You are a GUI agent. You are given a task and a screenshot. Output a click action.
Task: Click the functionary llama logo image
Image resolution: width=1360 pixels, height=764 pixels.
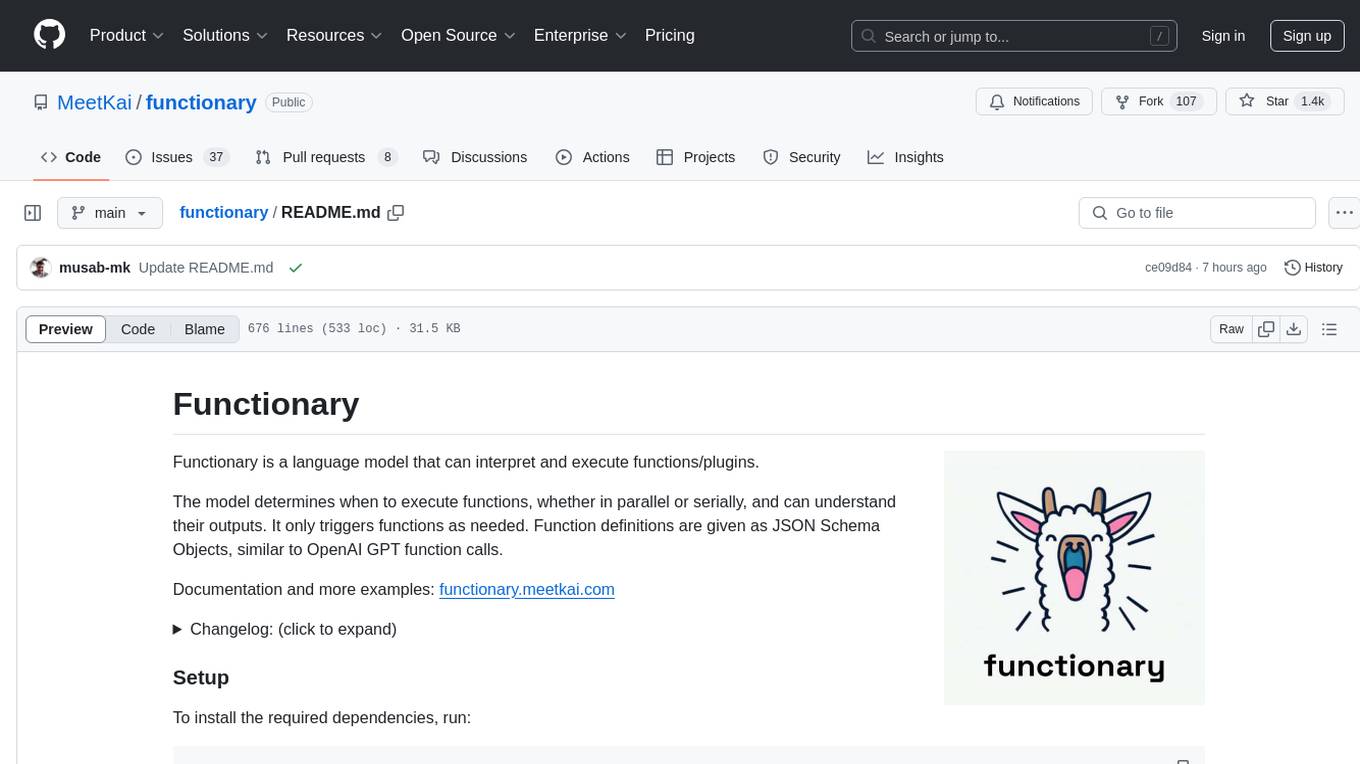click(1074, 577)
